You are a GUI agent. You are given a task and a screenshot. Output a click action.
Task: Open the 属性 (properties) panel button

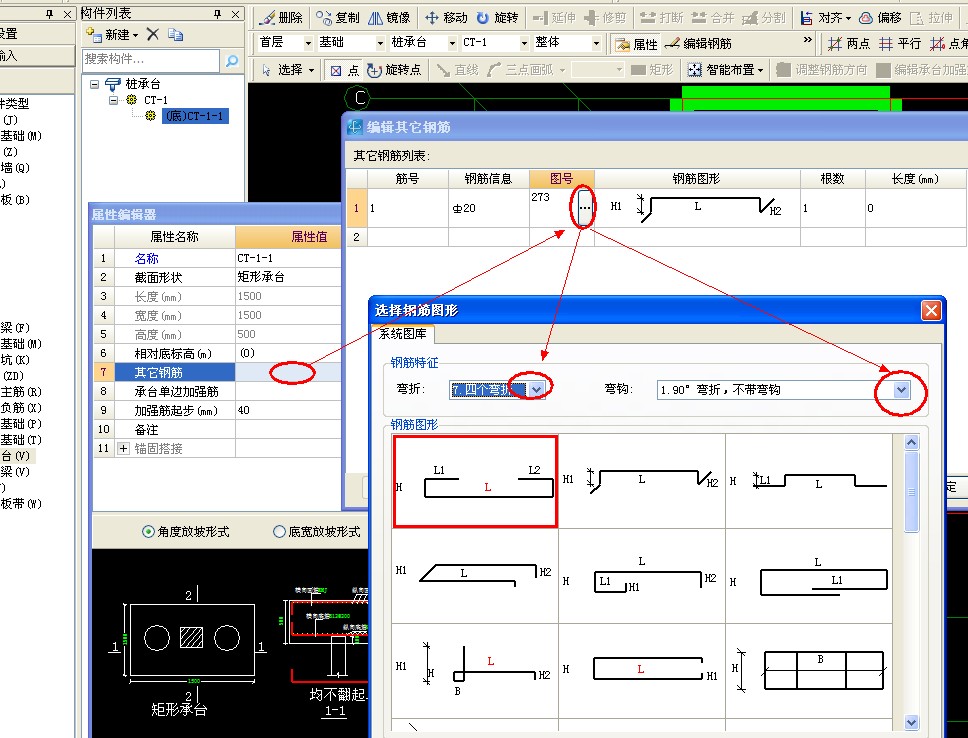pos(637,44)
